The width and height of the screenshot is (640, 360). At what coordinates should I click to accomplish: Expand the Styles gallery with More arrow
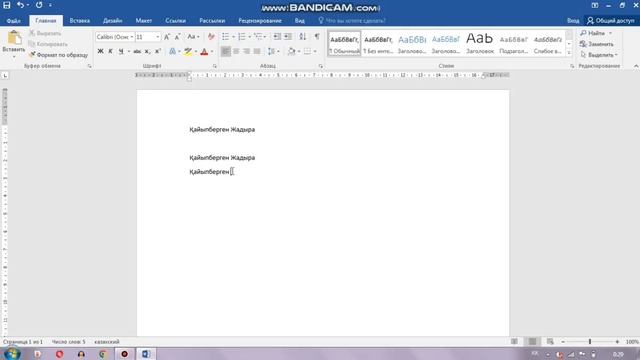click(x=569, y=53)
